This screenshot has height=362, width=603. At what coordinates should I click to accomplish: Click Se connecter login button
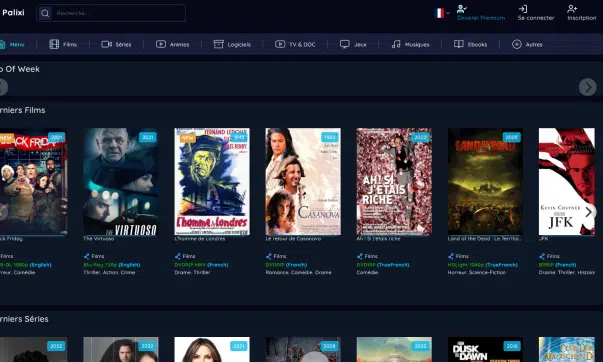coord(536,13)
